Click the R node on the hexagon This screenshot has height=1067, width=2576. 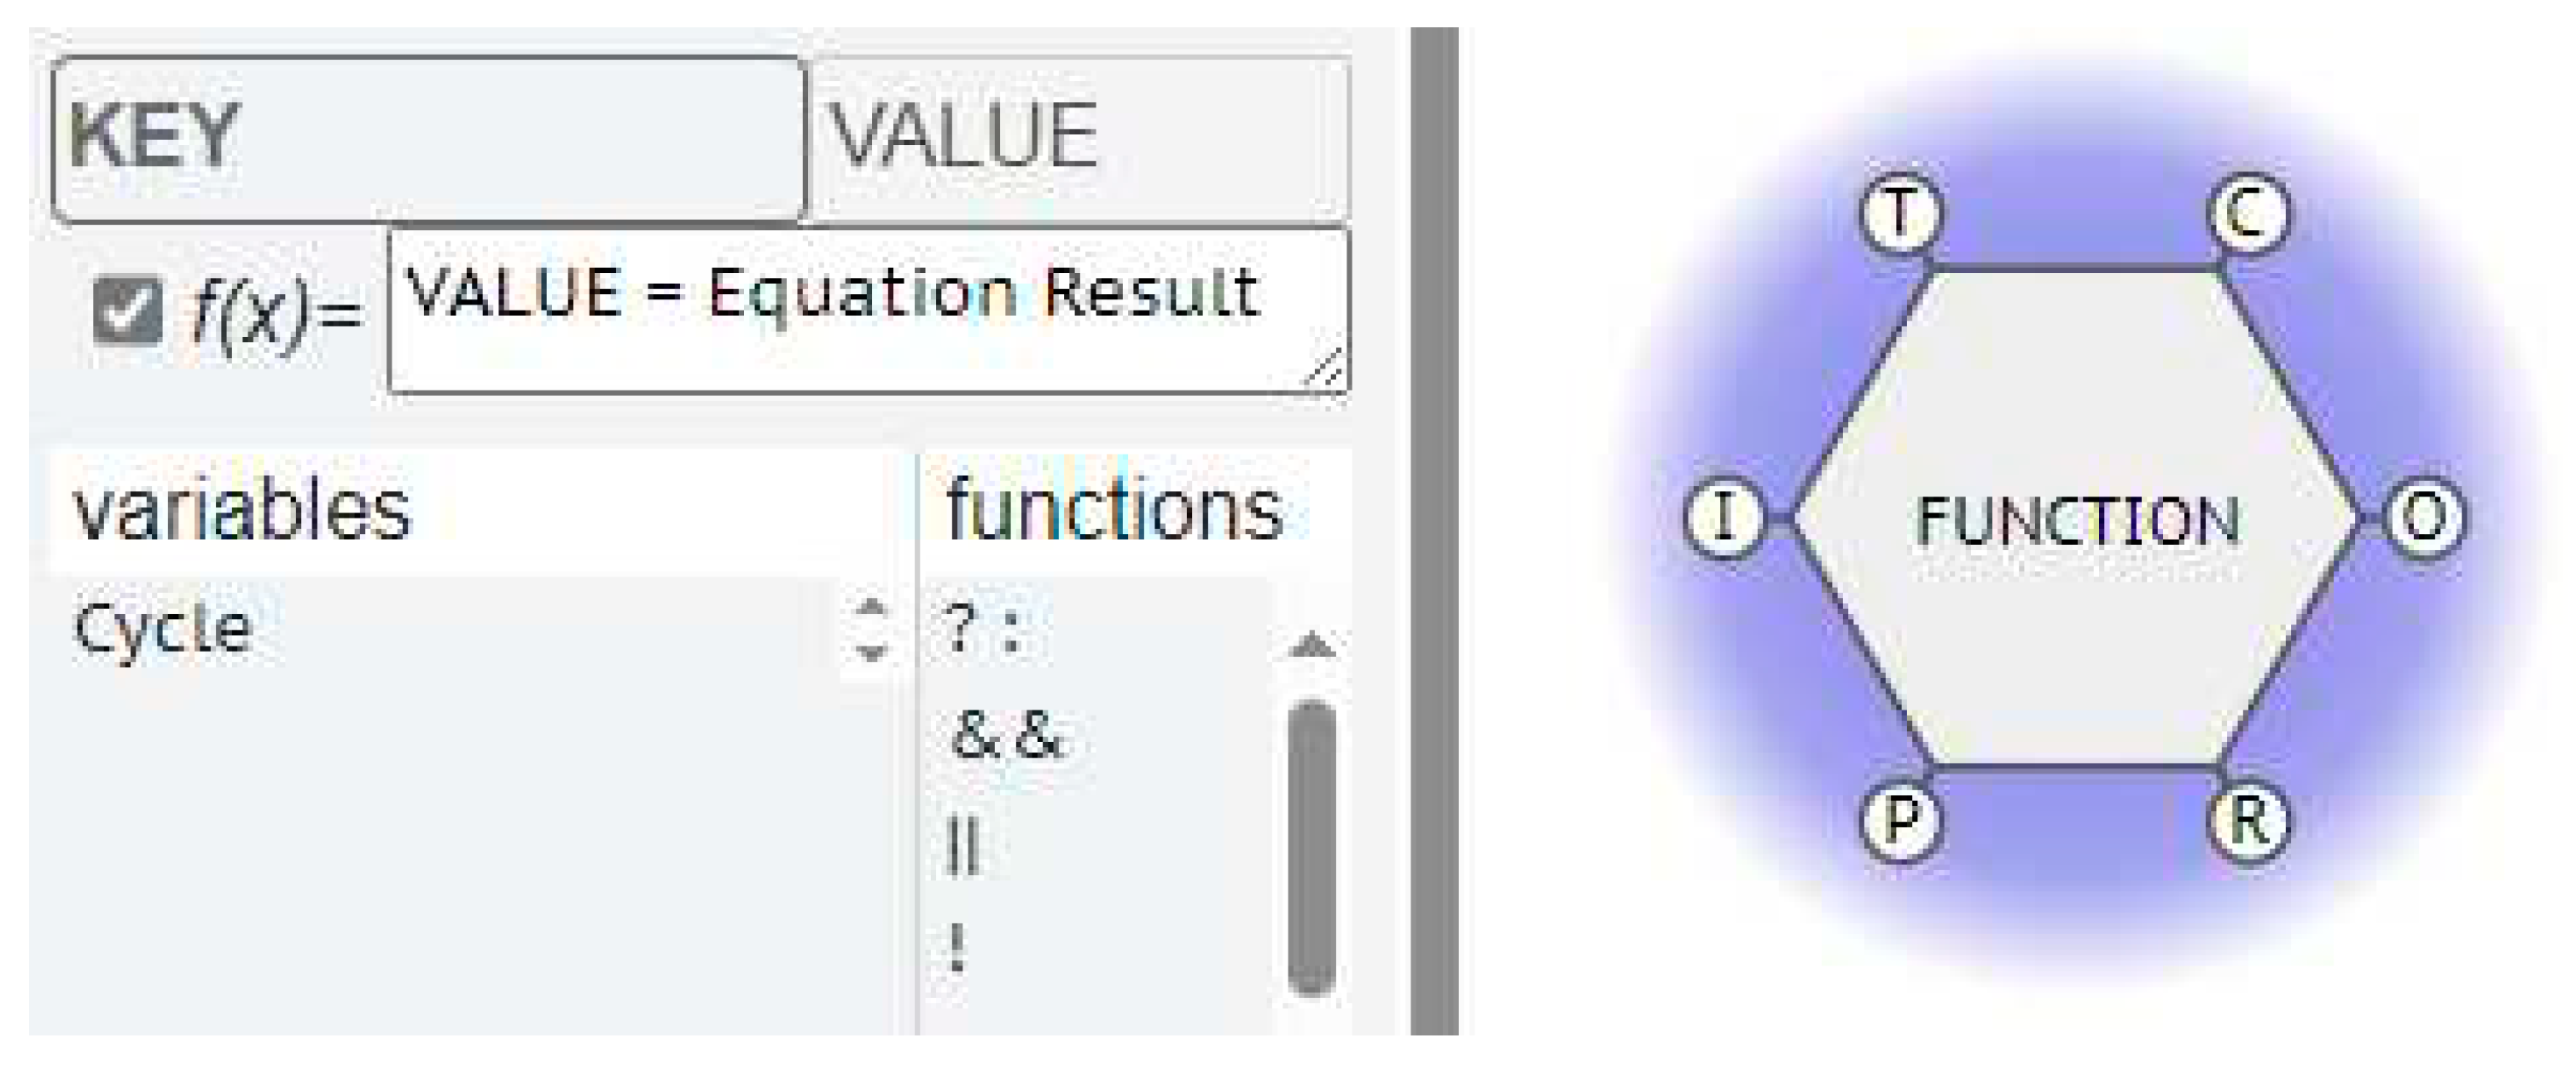click(2248, 820)
